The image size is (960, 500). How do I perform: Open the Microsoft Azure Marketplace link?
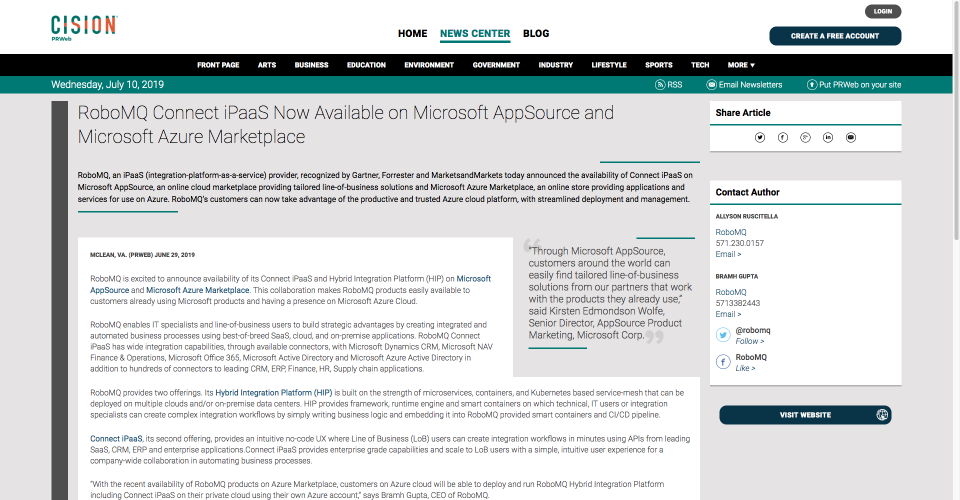tap(197, 290)
